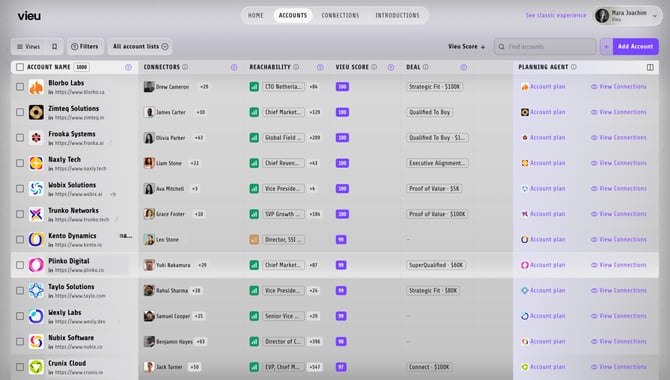Click info icon beside Deal header
Screen dimensions: 670x380
(x=426, y=67)
